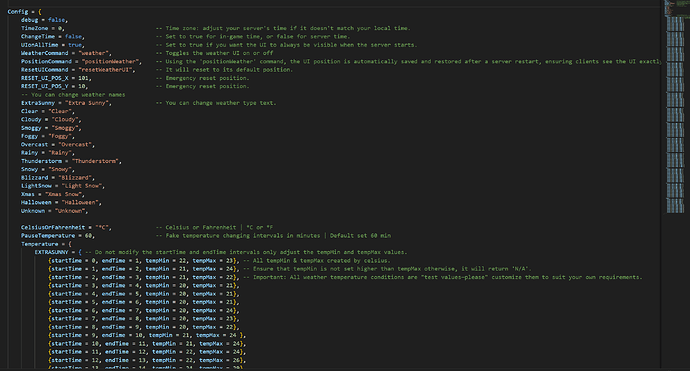
Task: Click the Config opening brace
Action: coord(40,11)
